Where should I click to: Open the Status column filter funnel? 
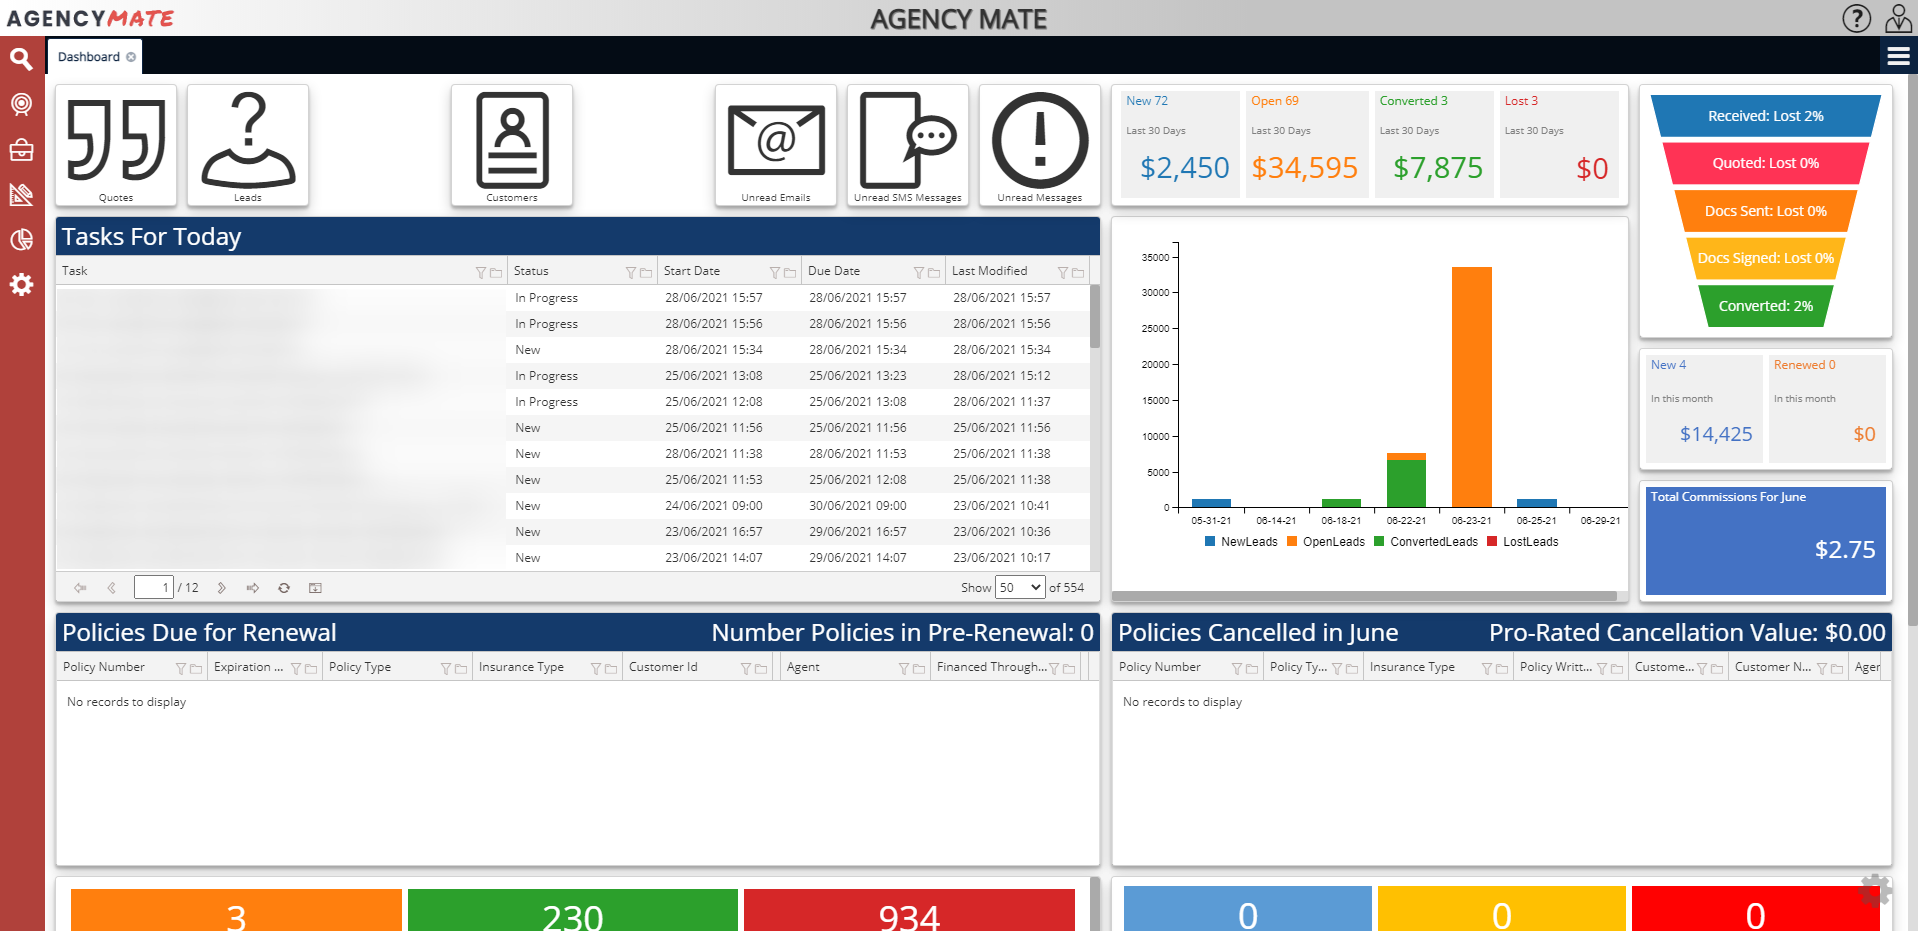[630, 271]
